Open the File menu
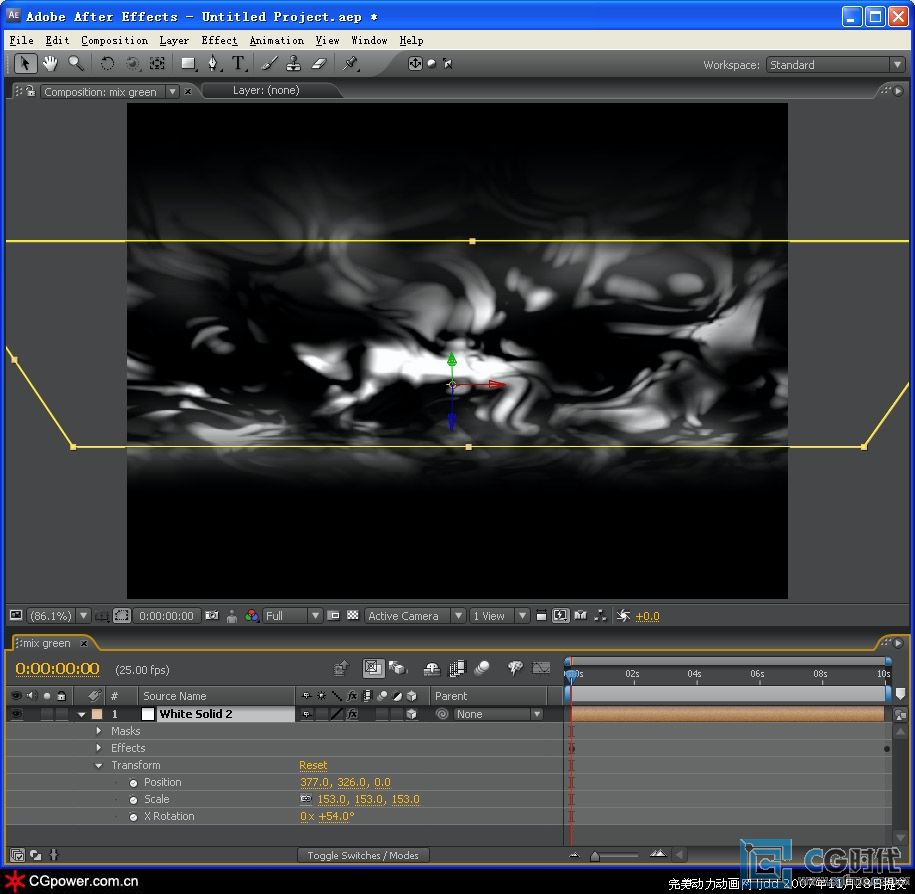The width and height of the screenshot is (915, 894). click(22, 40)
